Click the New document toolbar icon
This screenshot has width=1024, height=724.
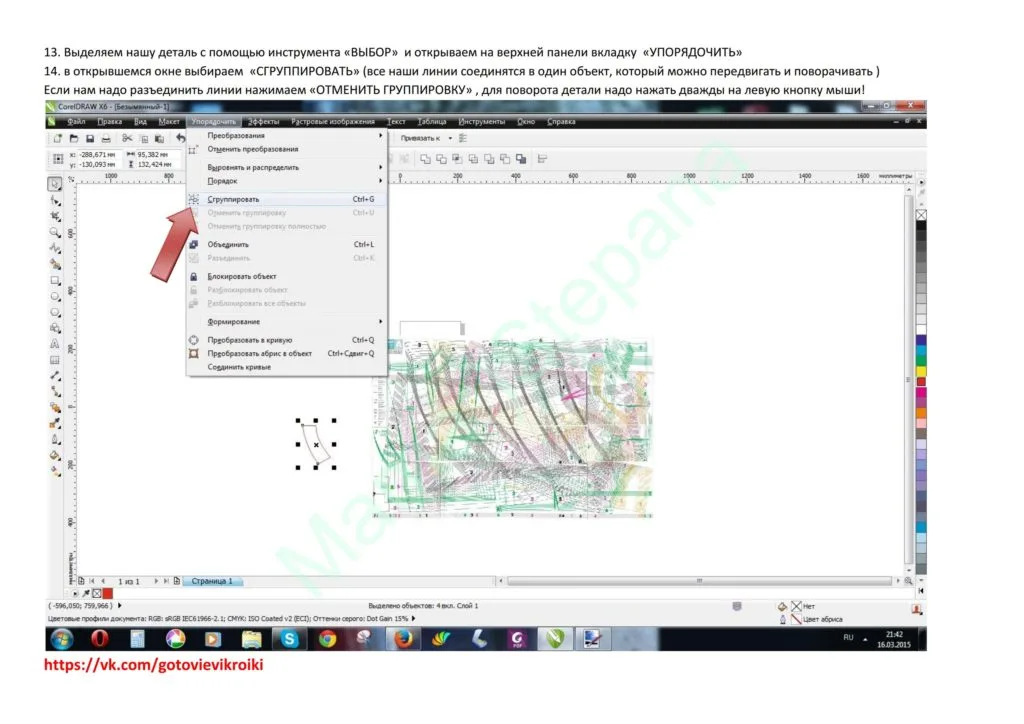tap(57, 138)
